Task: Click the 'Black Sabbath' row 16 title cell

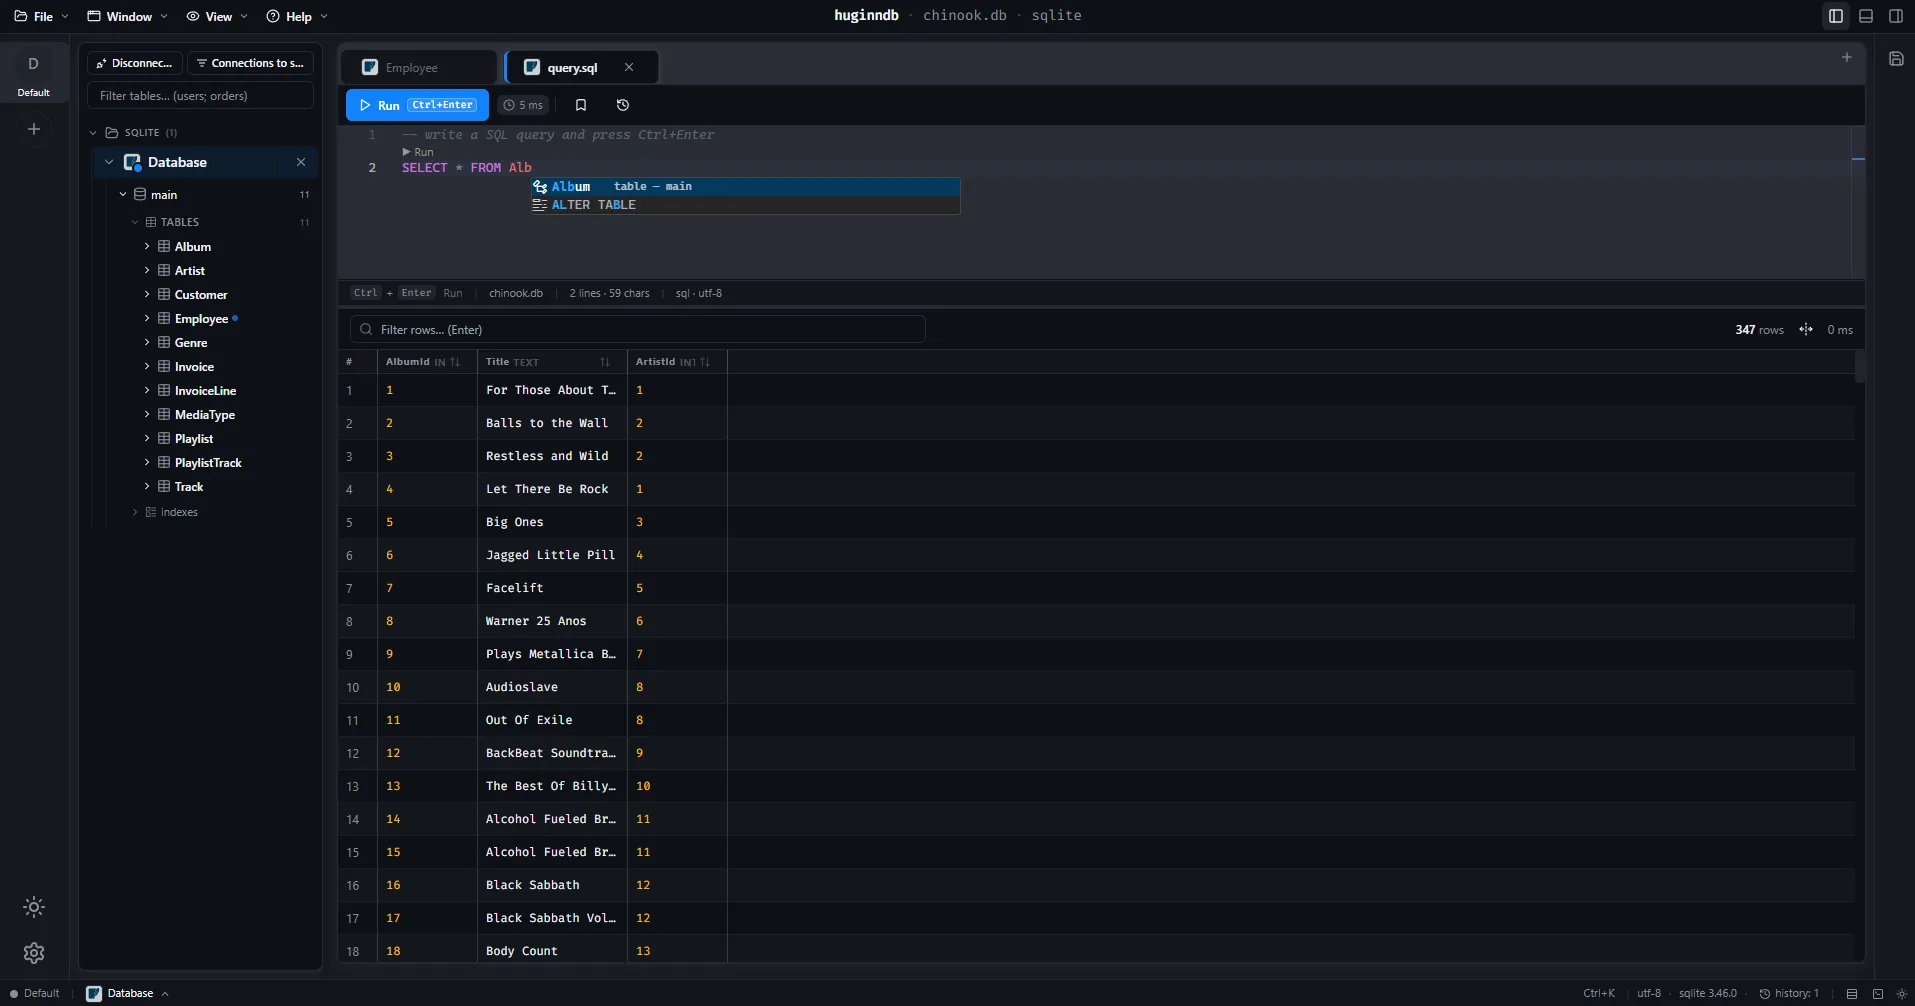Action: click(x=552, y=885)
